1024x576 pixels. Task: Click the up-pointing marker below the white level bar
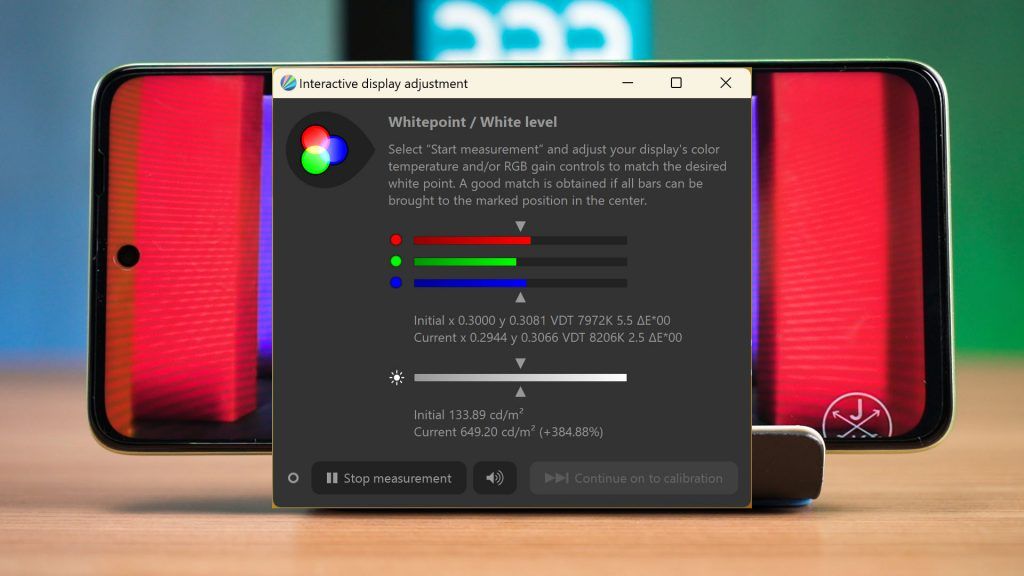point(520,392)
